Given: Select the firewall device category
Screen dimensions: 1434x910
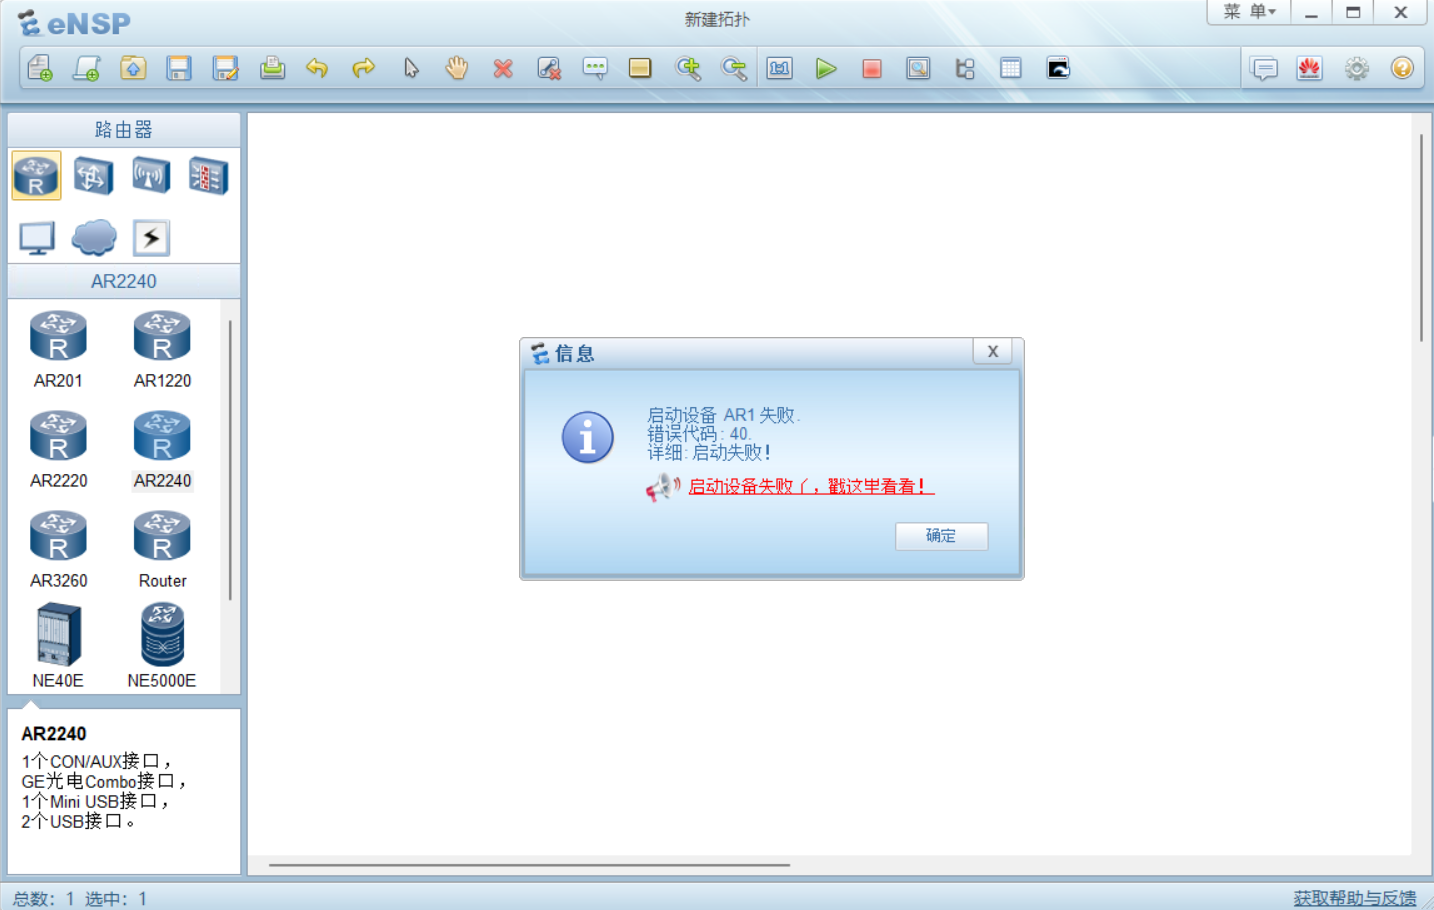Looking at the screenshot, I should [x=208, y=176].
